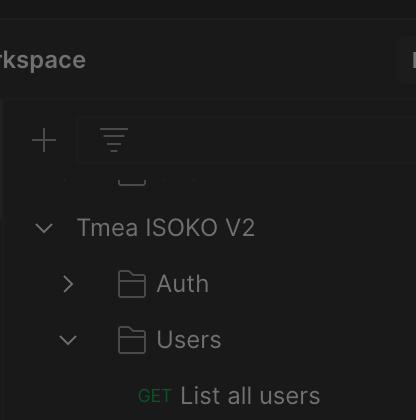Select the Tmea ISOKO V2 collection name

(166, 228)
